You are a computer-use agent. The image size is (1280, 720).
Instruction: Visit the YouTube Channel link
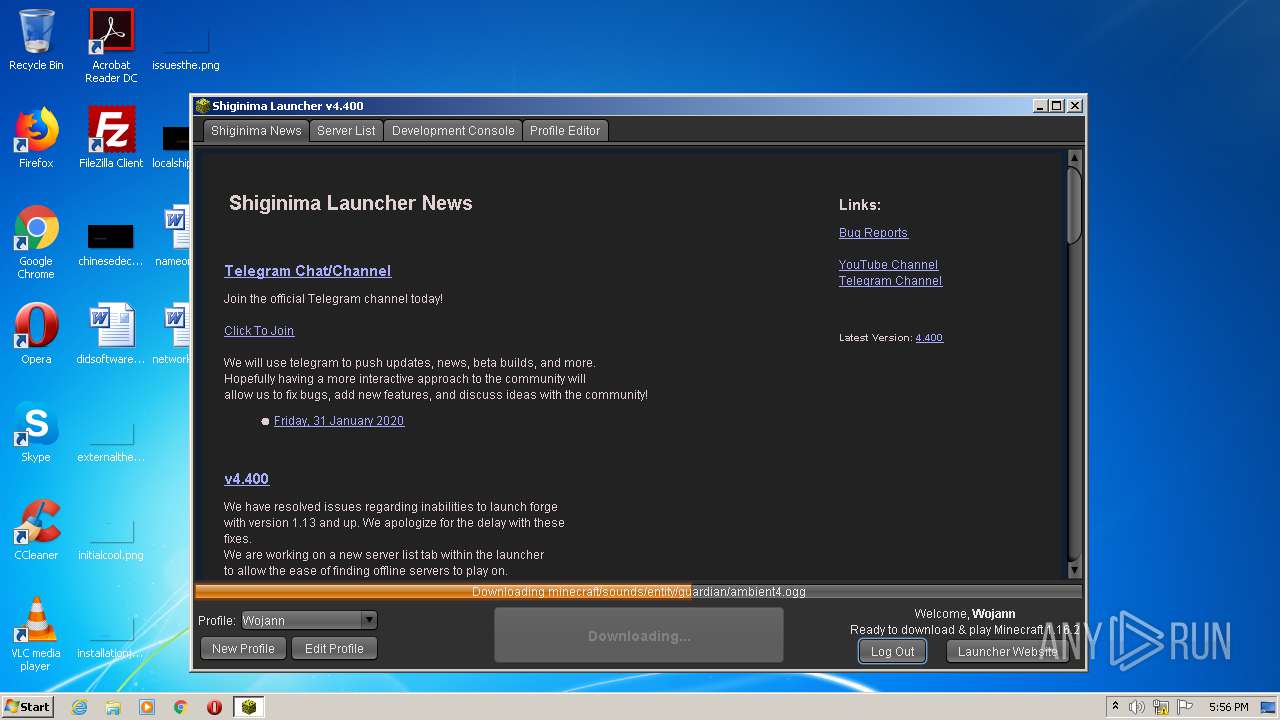[888, 265]
